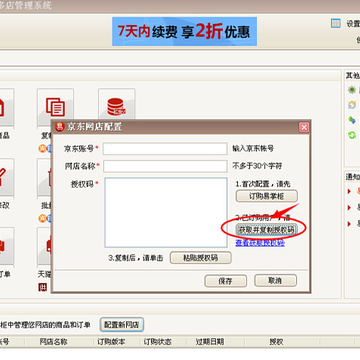The image size is (360, 360).
Task: Click the 不多于30个字符 hint text
Action: click(x=257, y=166)
